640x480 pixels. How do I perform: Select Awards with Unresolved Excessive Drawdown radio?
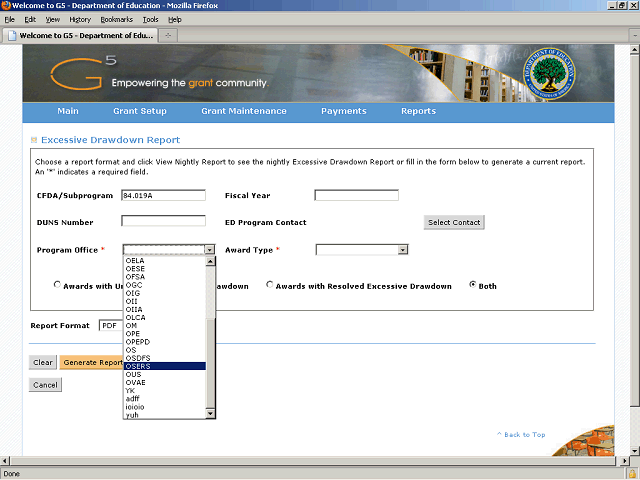point(57,284)
